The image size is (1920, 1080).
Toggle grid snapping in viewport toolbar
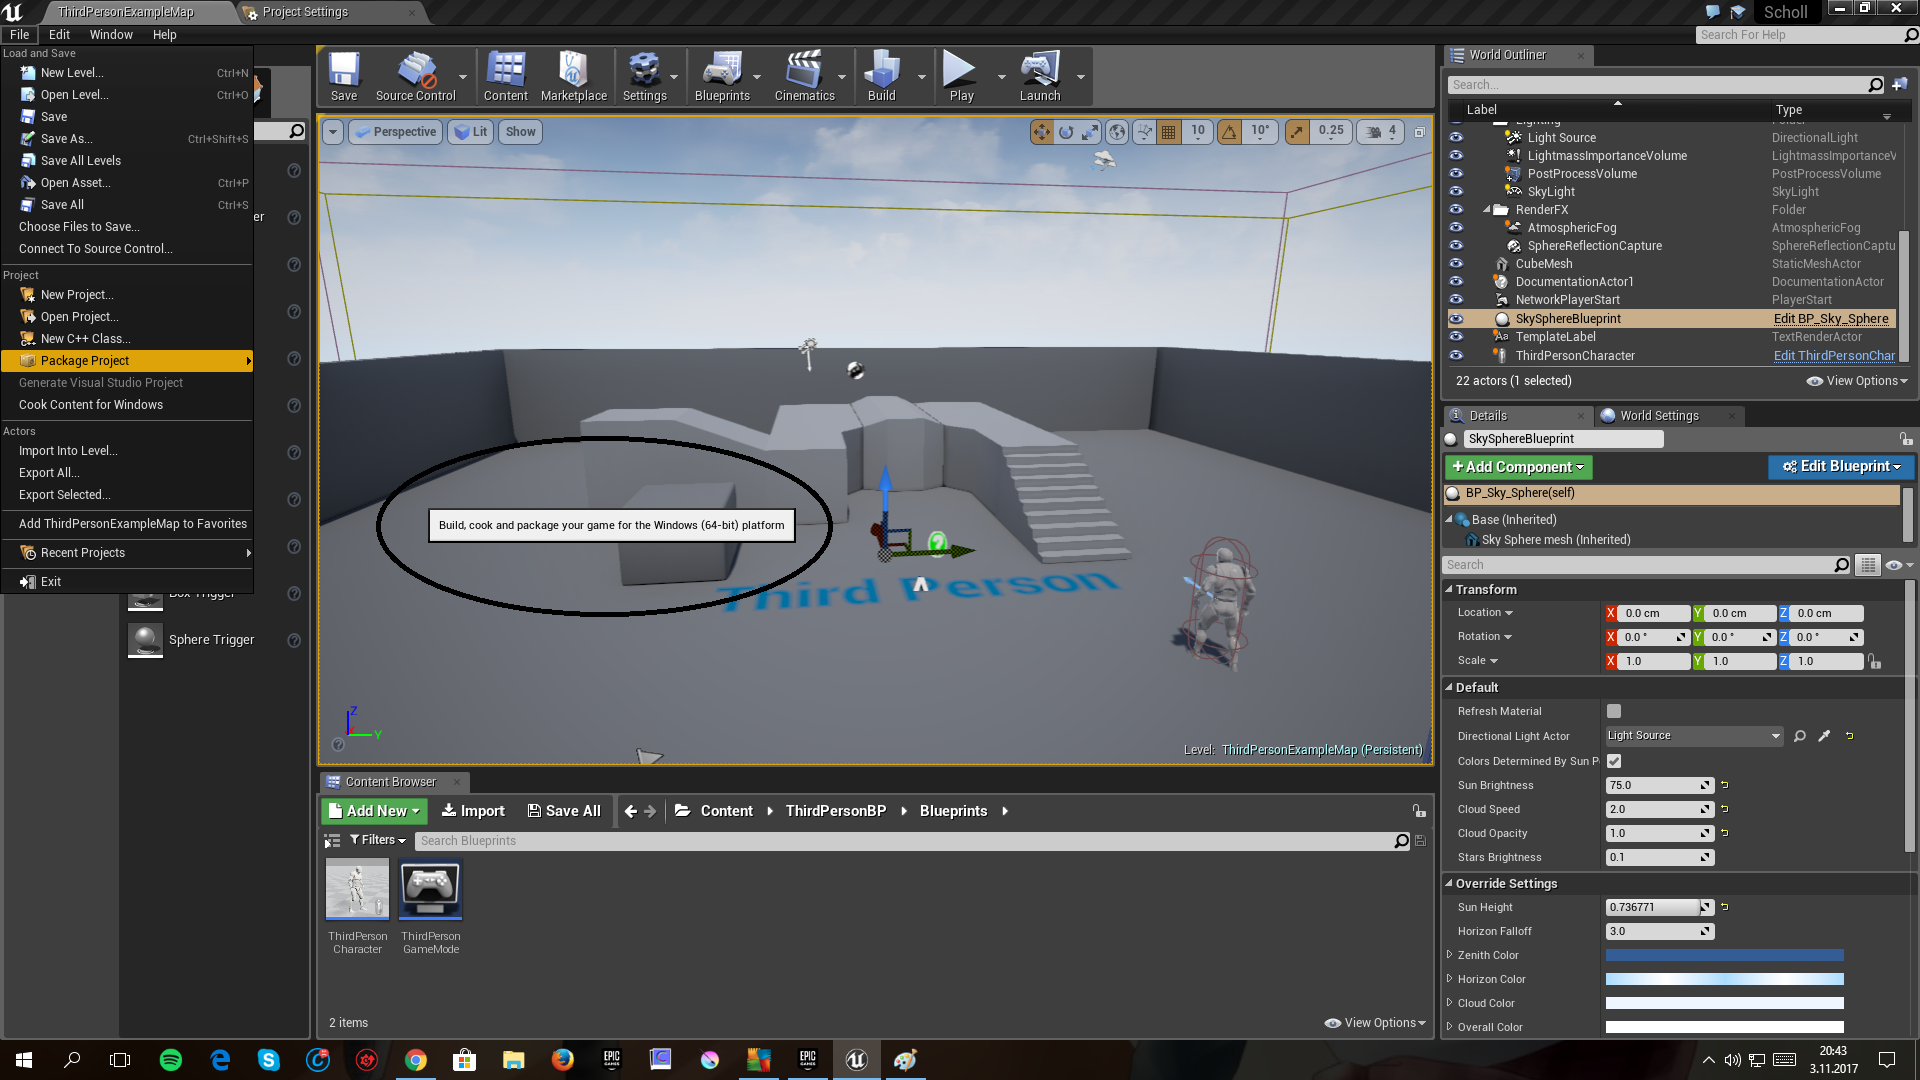pos(1168,132)
